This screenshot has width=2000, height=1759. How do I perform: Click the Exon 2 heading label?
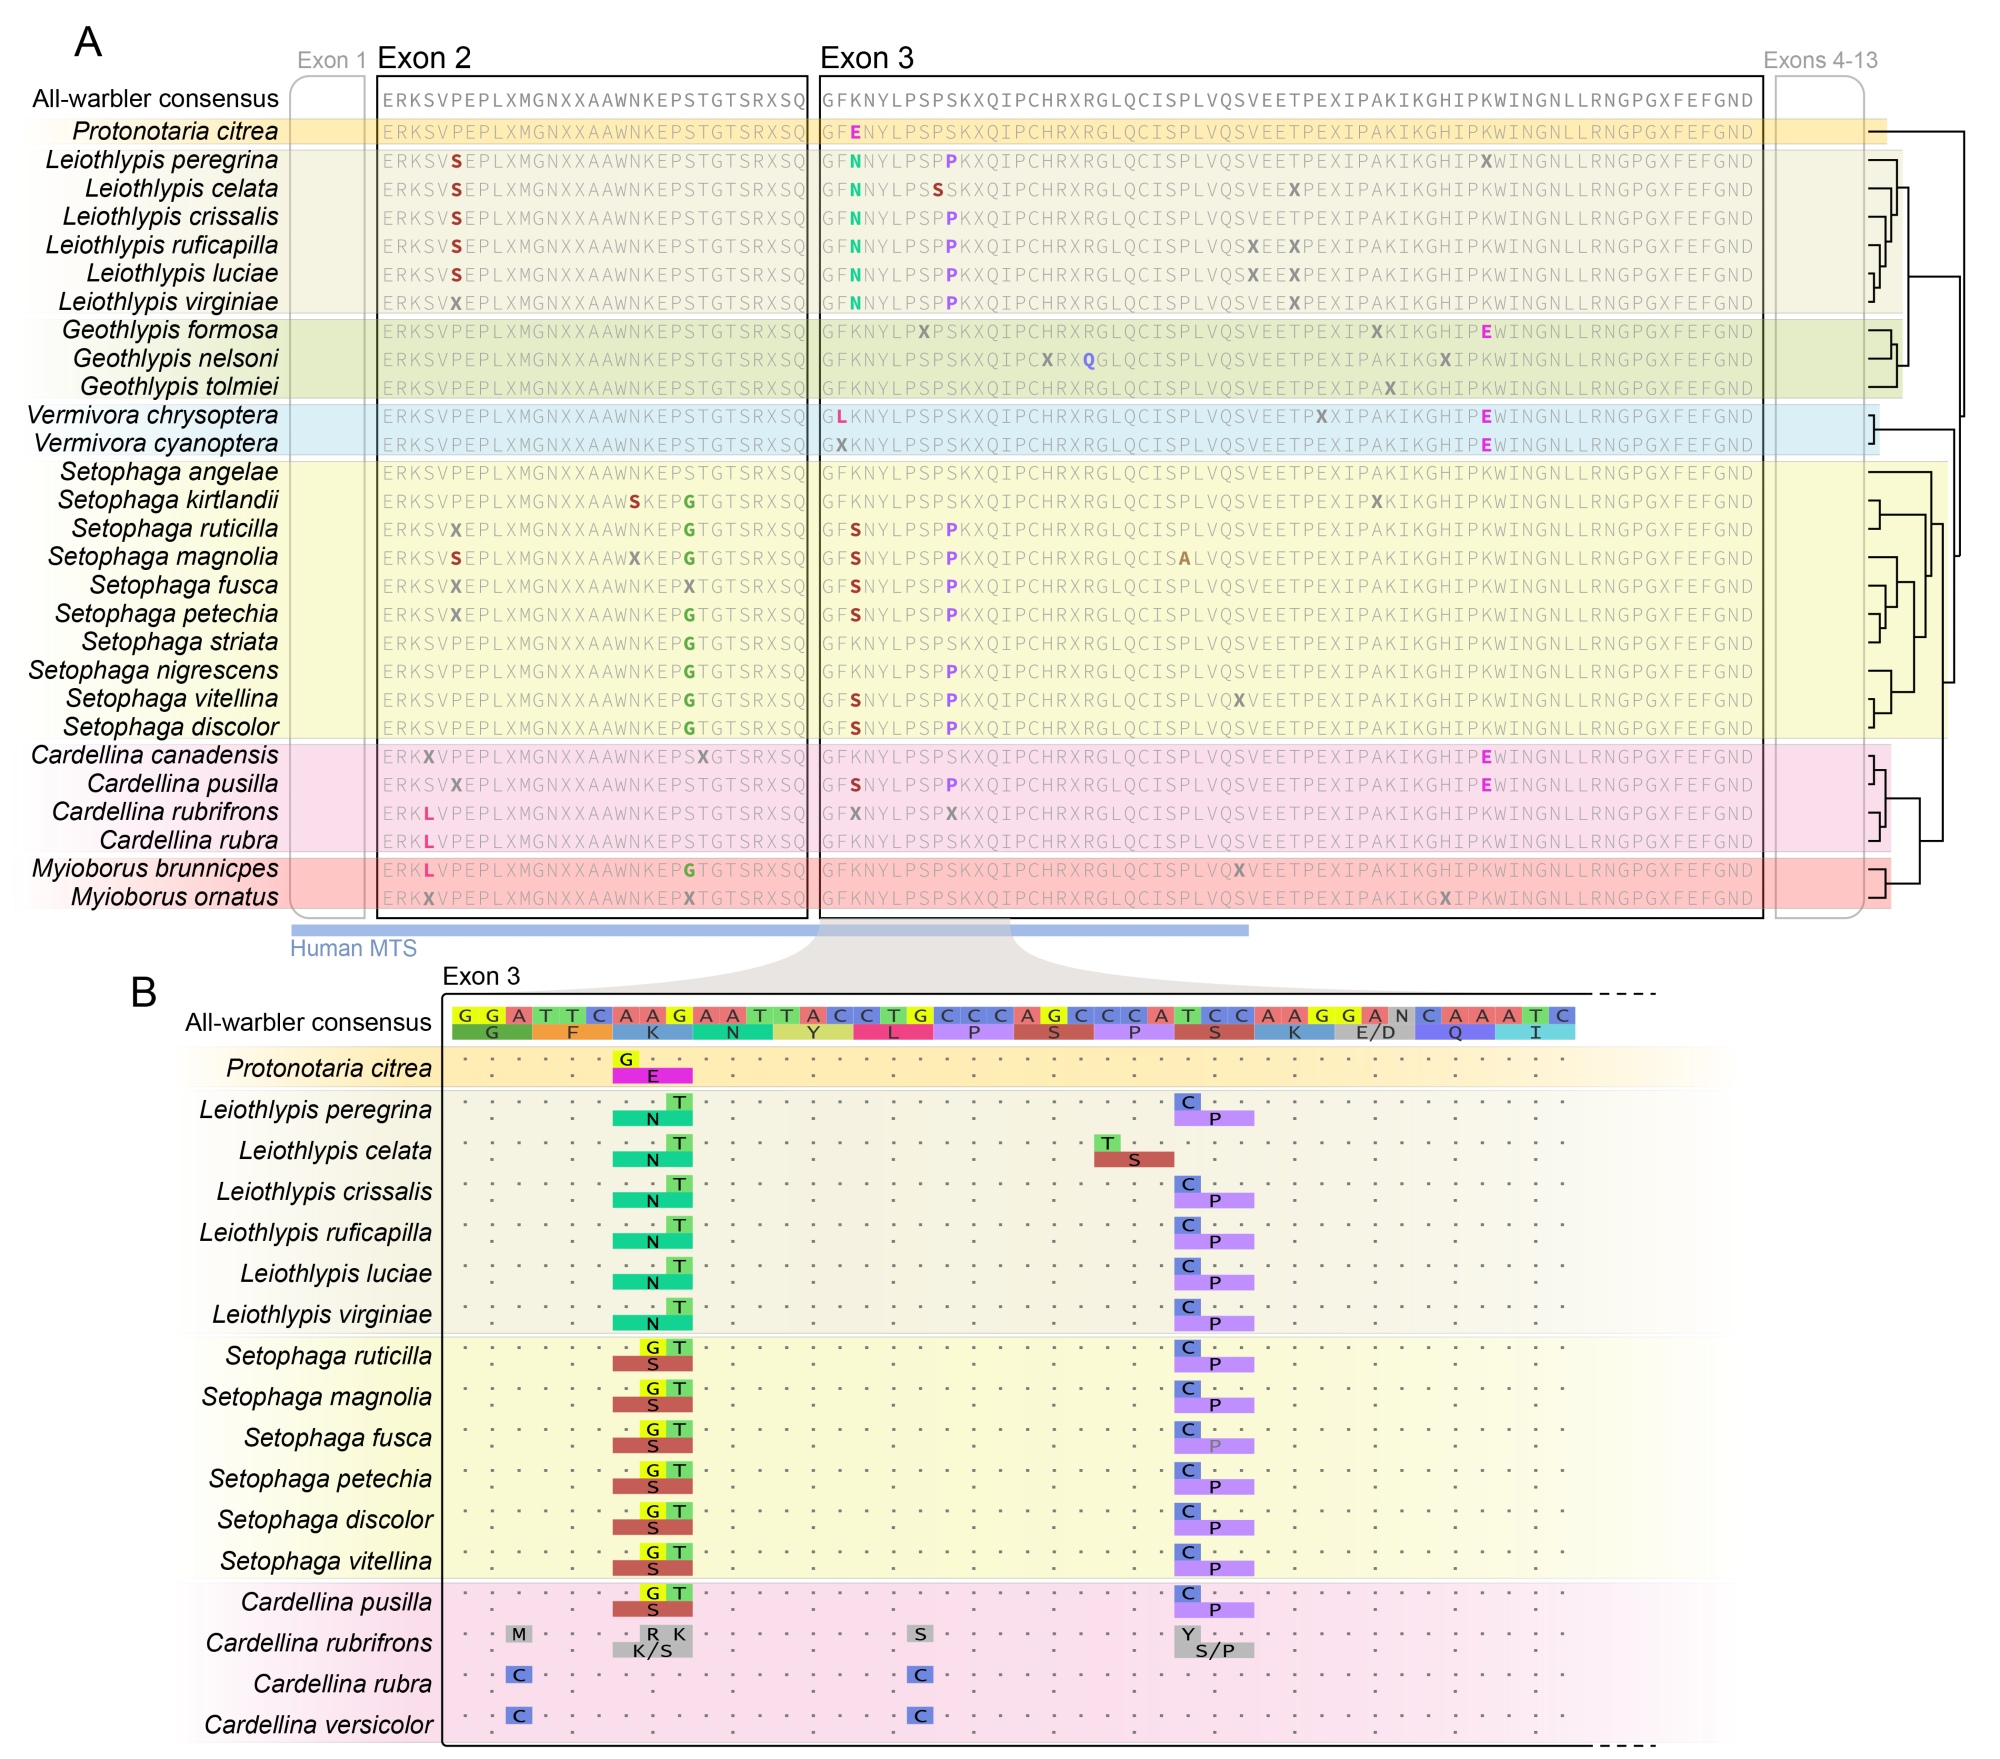click(423, 58)
